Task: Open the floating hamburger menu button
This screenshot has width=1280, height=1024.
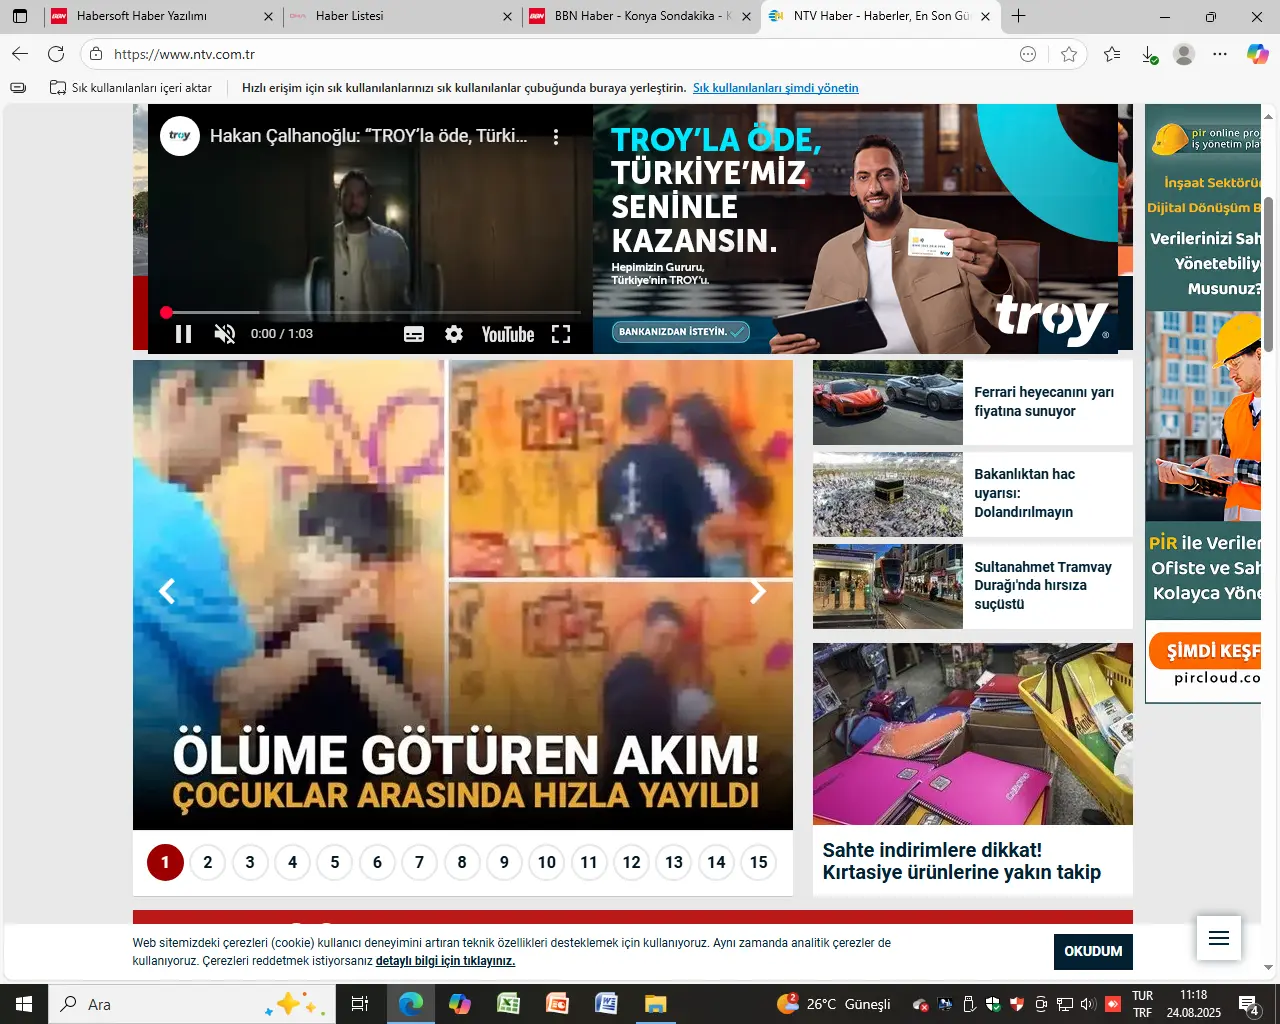Action: (1219, 938)
